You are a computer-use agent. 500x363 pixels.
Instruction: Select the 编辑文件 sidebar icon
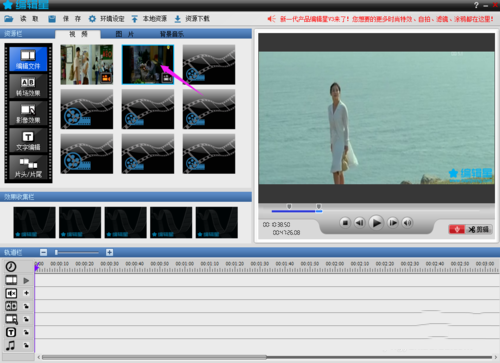coord(28,59)
